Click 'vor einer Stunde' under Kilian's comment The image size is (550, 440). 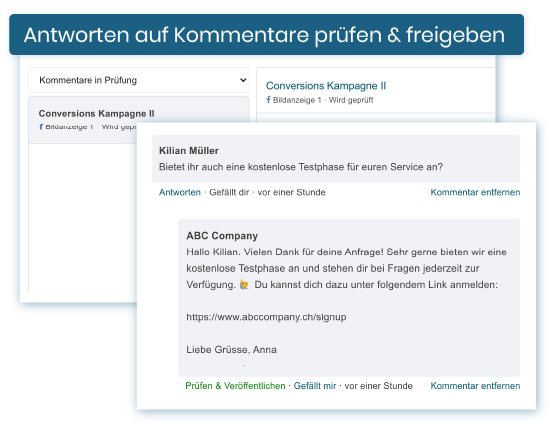click(x=291, y=192)
